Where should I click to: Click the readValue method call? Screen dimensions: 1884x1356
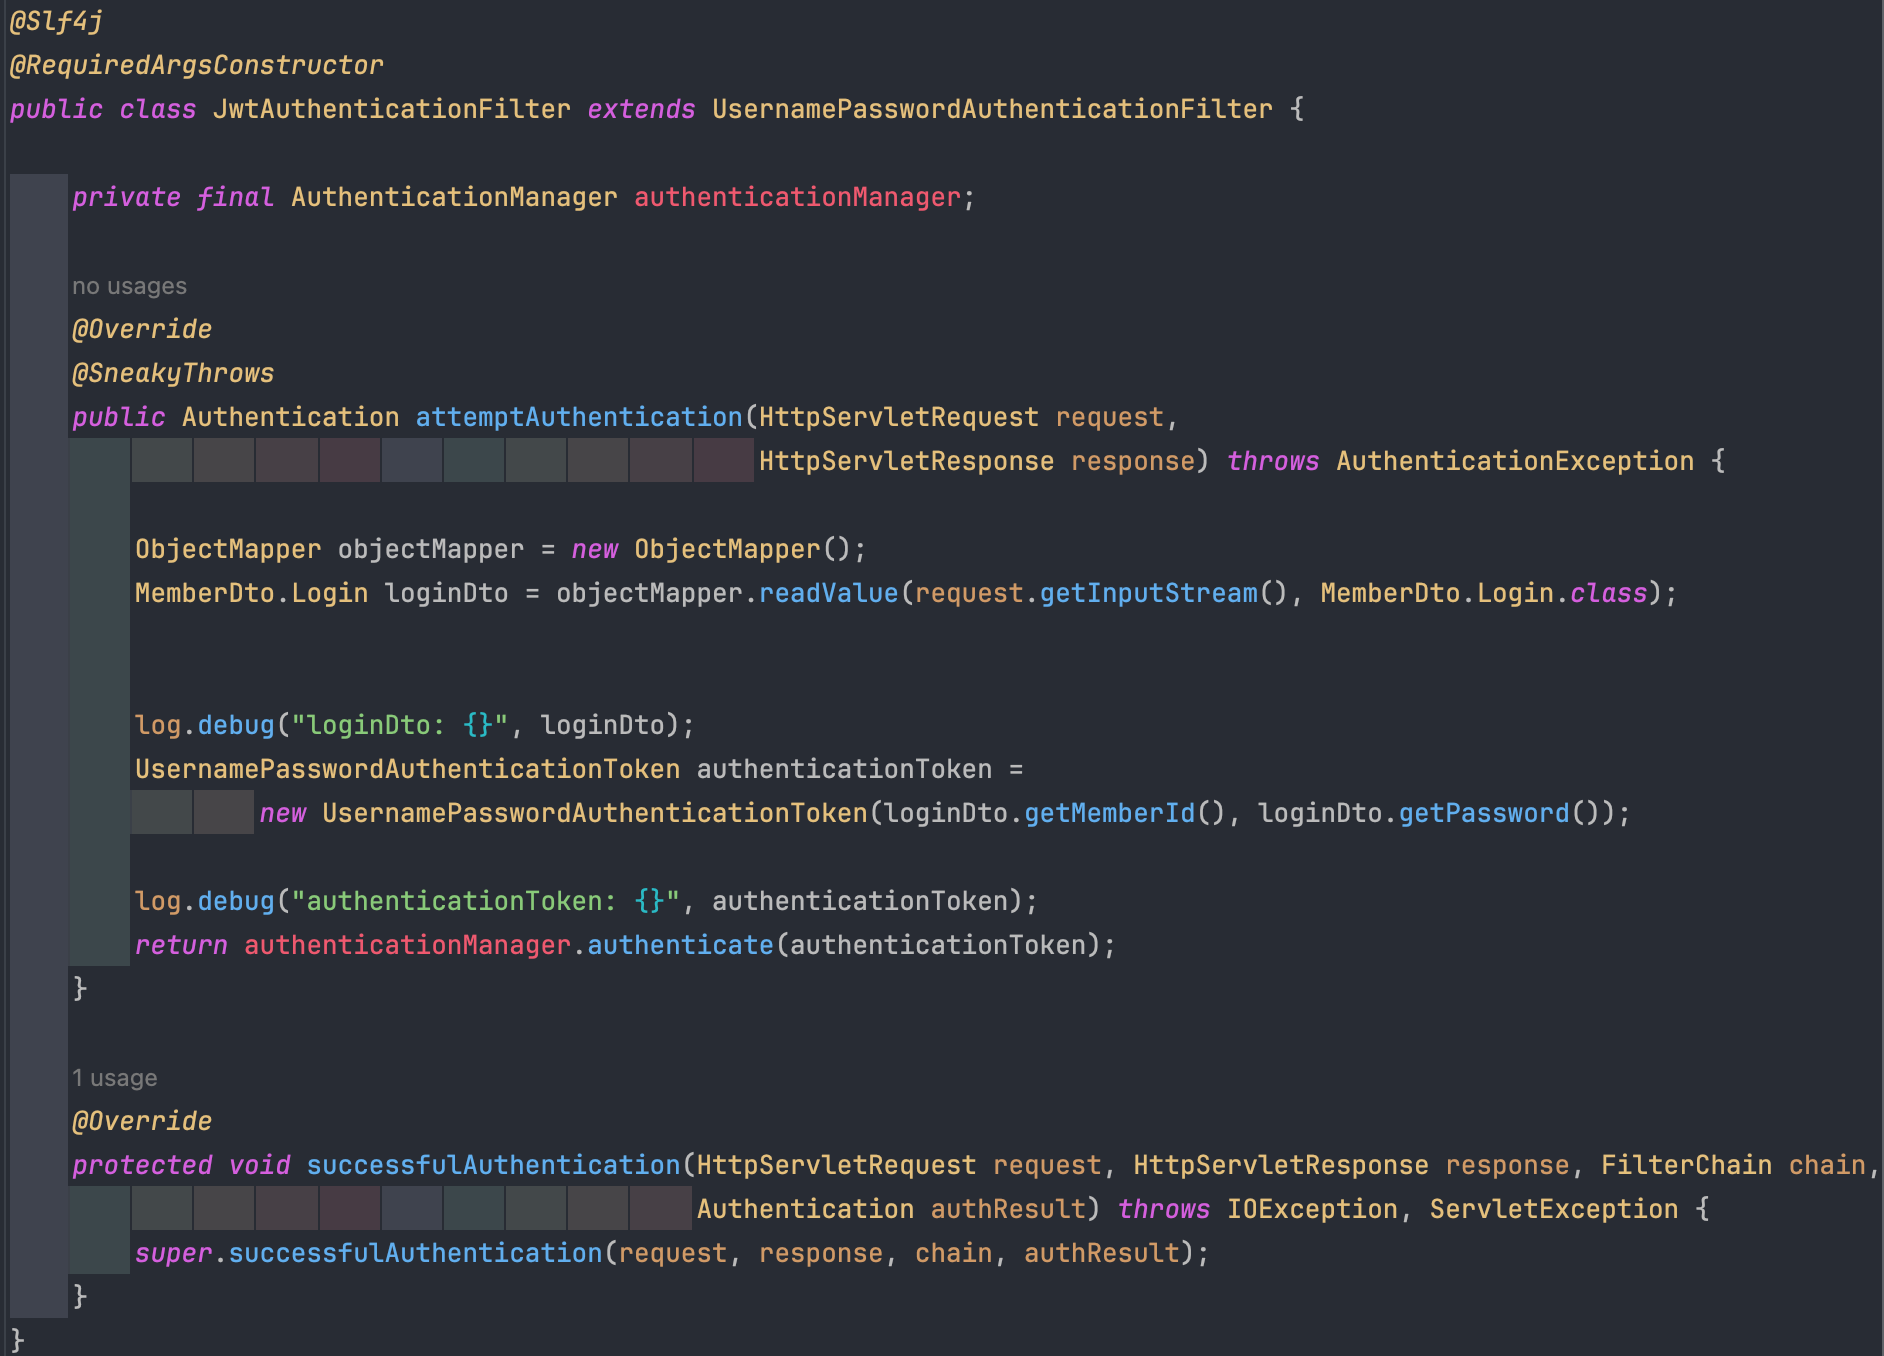pyautogui.click(x=829, y=593)
